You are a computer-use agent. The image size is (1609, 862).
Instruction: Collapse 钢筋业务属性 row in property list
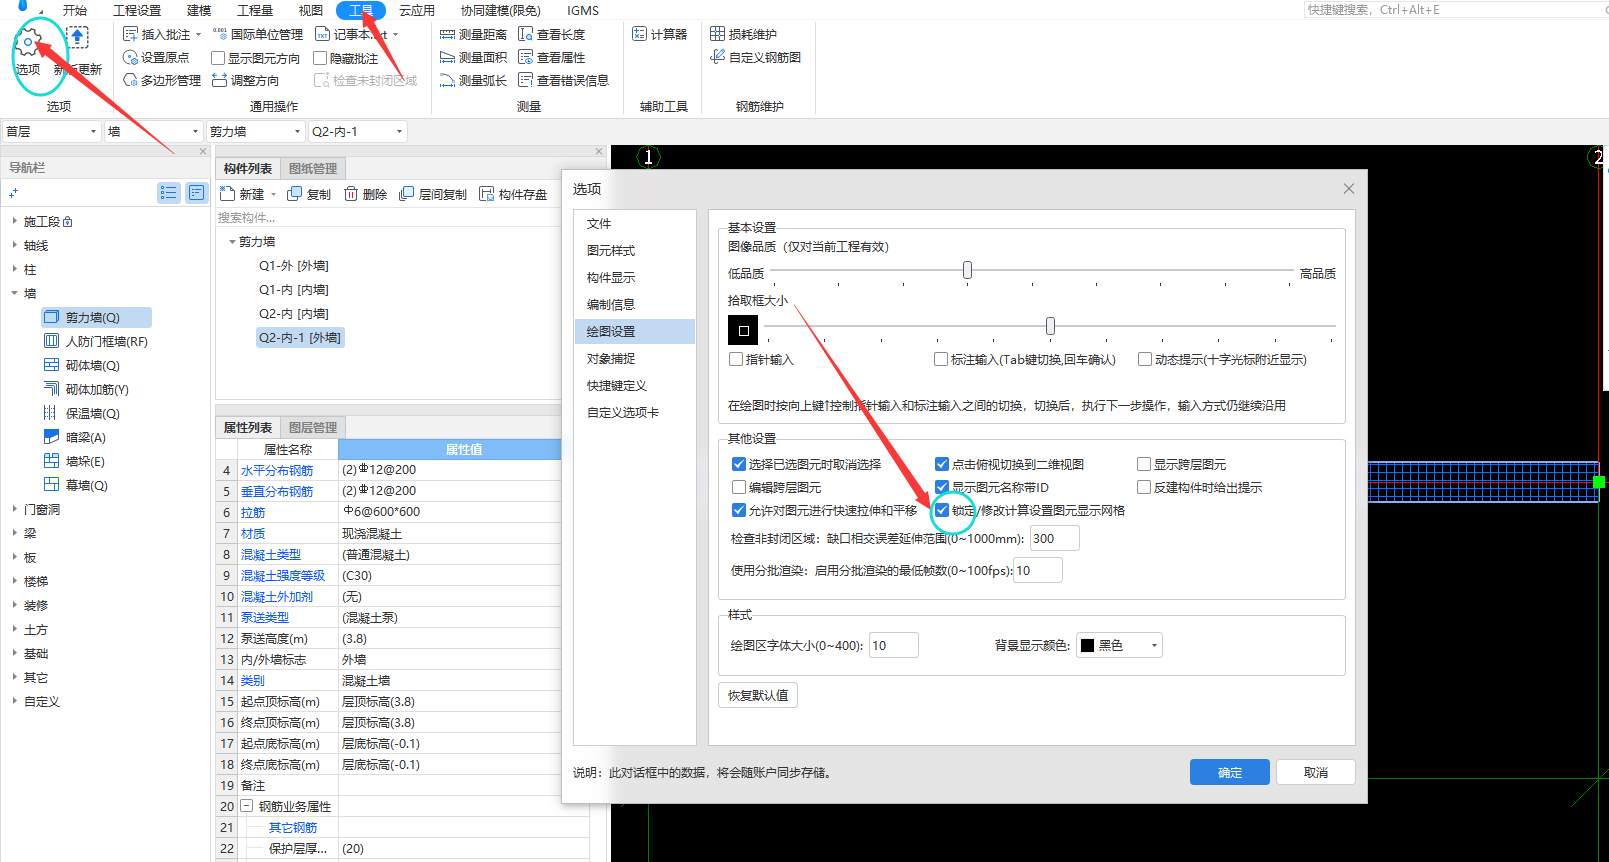coord(247,806)
